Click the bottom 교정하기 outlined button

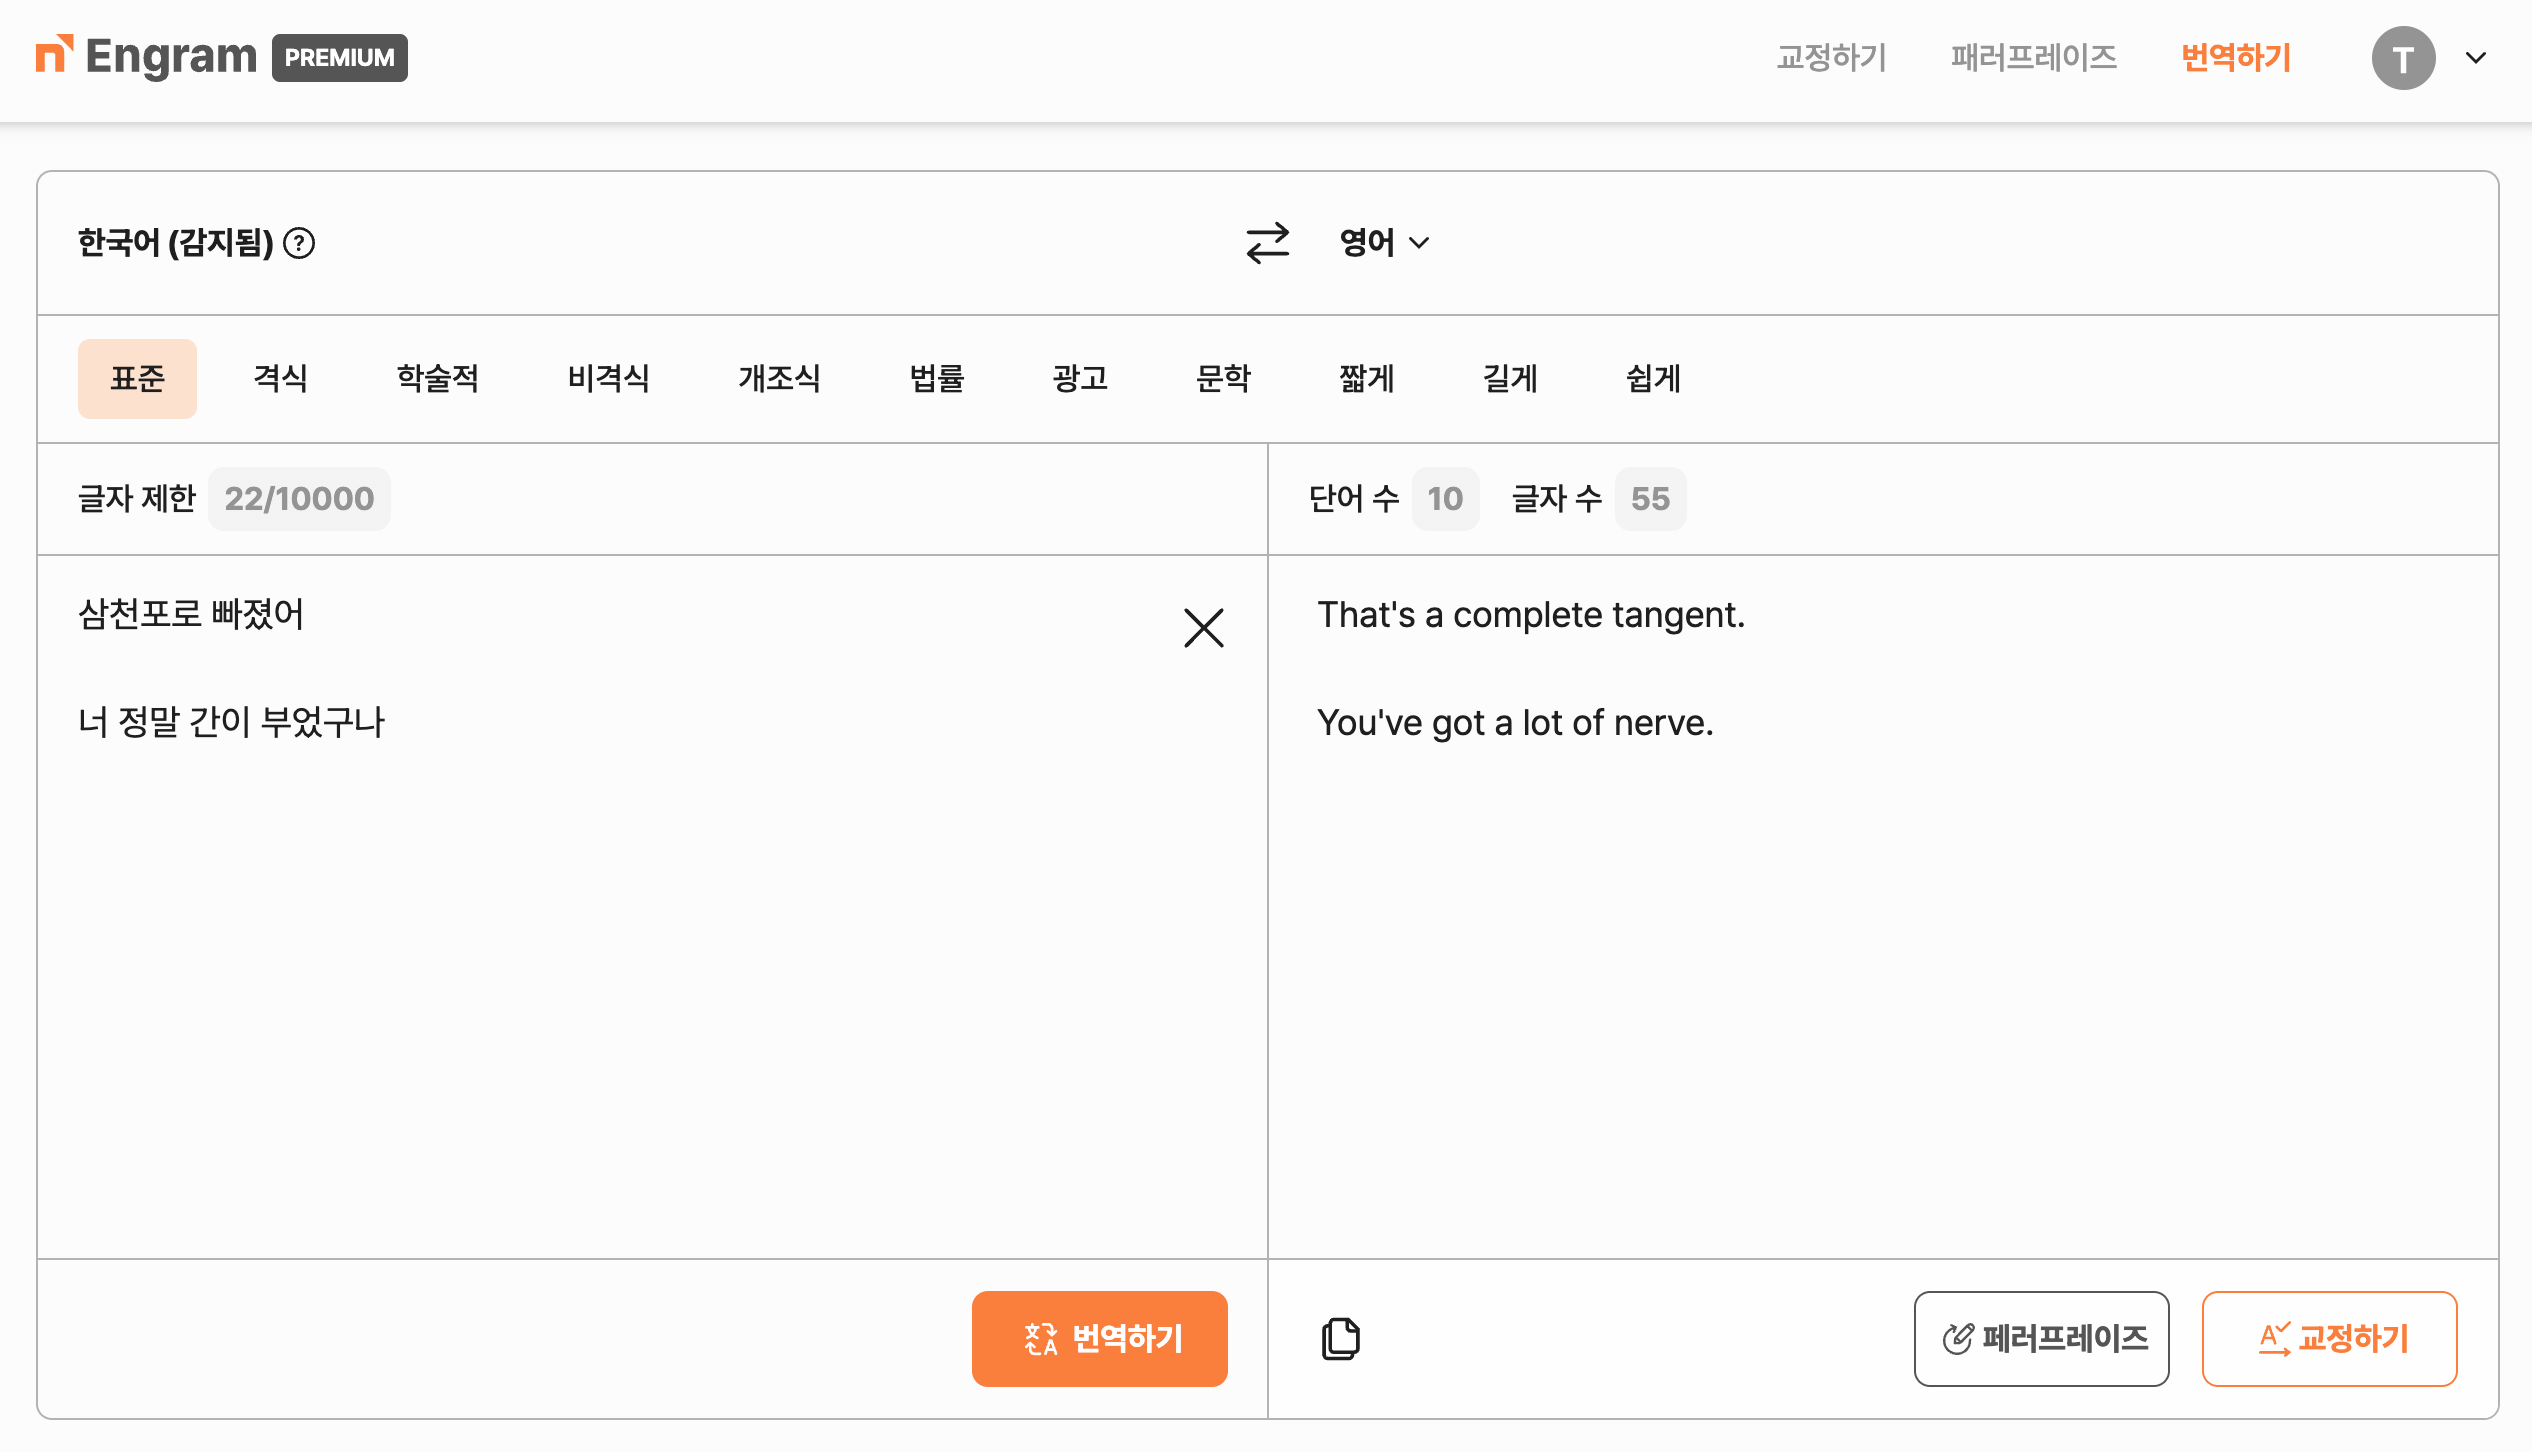click(2329, 1338)
